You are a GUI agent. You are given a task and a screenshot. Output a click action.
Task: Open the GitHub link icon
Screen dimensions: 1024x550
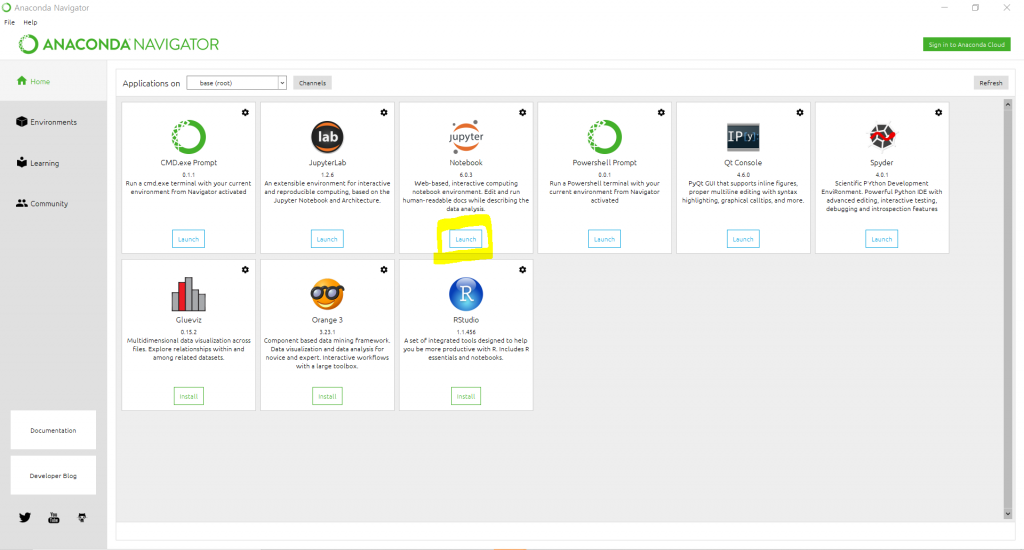(82, 517)
